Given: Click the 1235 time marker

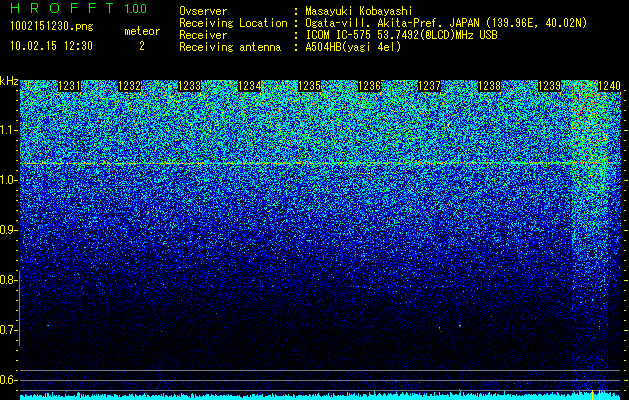Looking at the screenshot, I should coord(309,86).
